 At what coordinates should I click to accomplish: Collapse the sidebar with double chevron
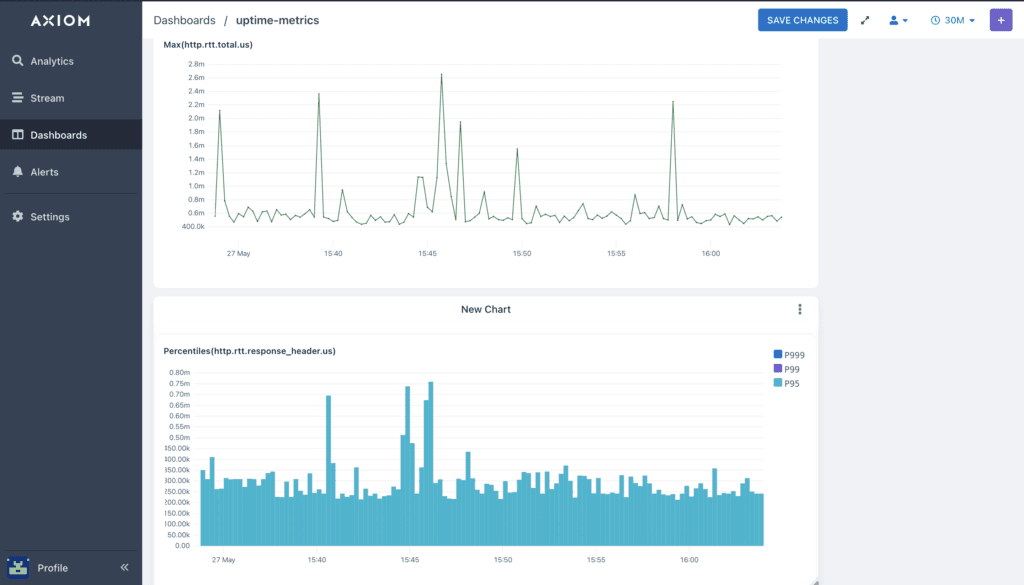click(x=125, y=567)
